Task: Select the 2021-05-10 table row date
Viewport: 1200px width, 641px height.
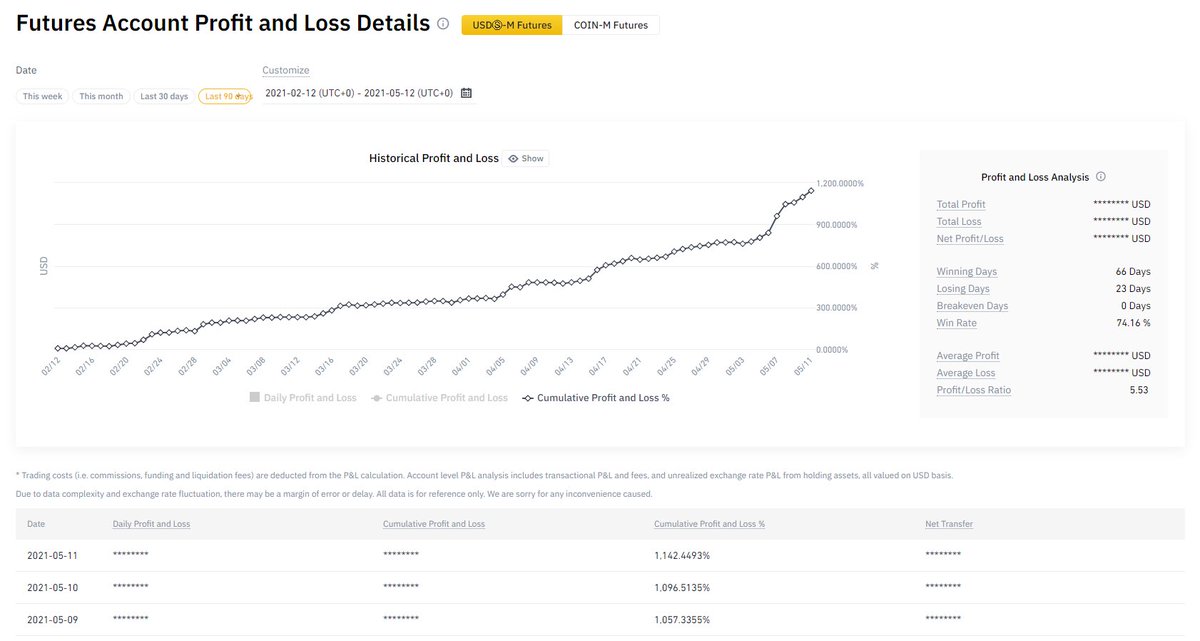Action: [x=52, y=586]
